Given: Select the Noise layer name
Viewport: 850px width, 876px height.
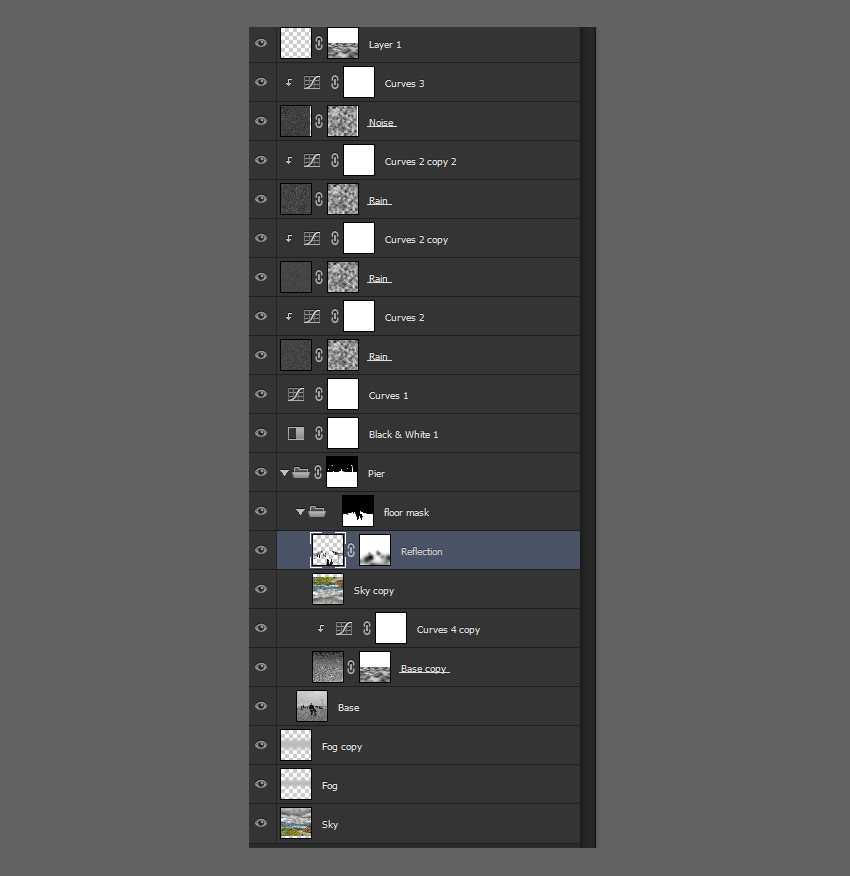Looking at the screenshot, I should [382, 122].
